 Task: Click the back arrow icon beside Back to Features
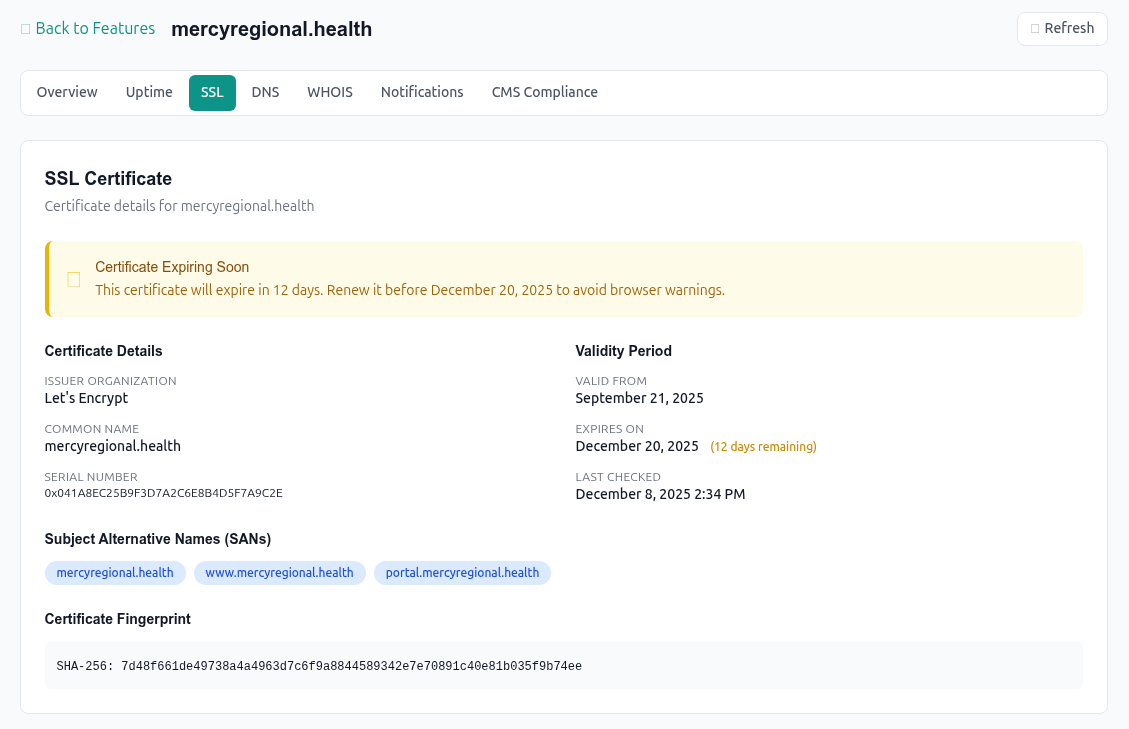click(x=25, y=28)
